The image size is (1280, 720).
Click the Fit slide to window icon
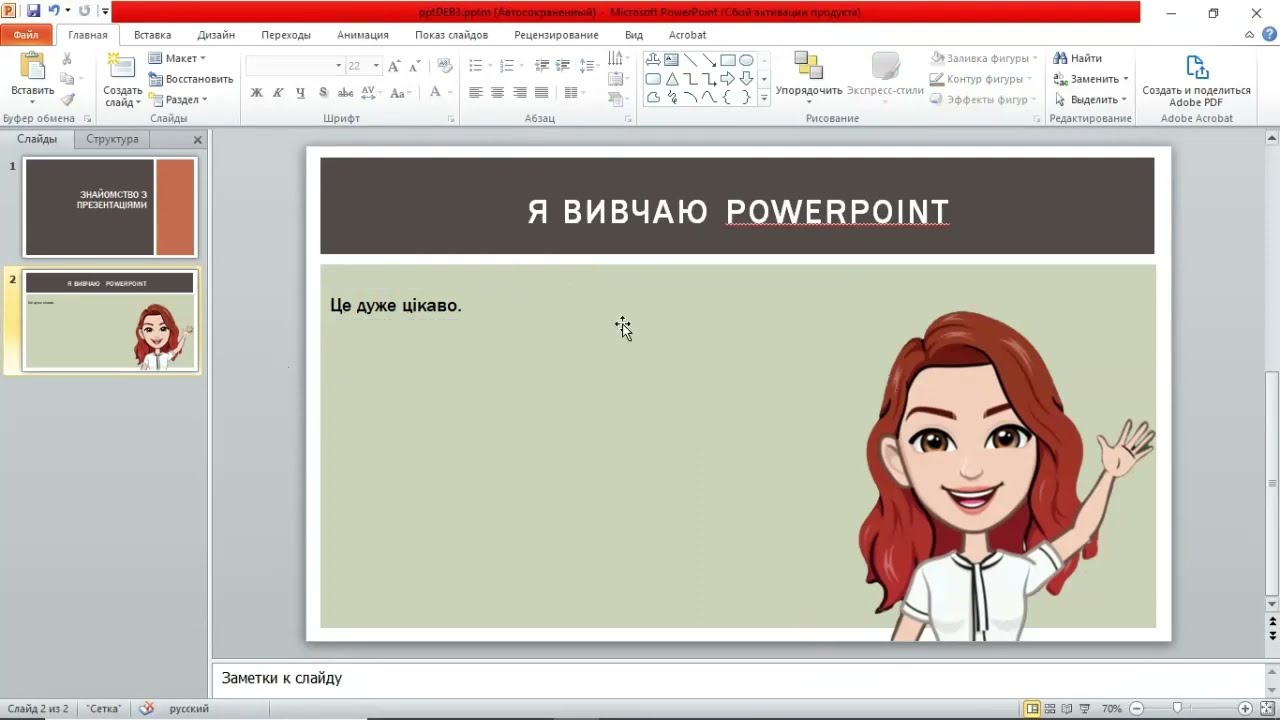pyautogui.click(x=1267, y=708)
